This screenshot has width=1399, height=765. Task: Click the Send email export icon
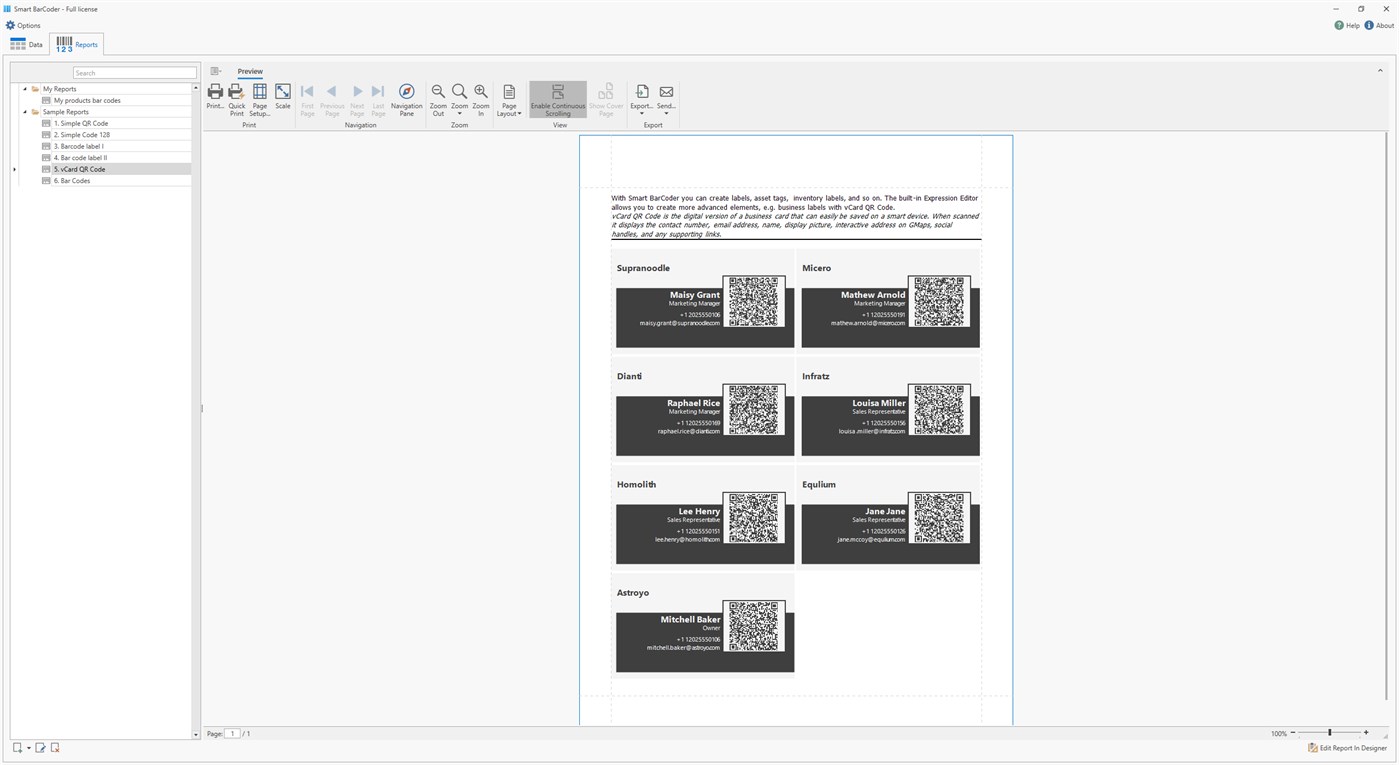(665, 97)
